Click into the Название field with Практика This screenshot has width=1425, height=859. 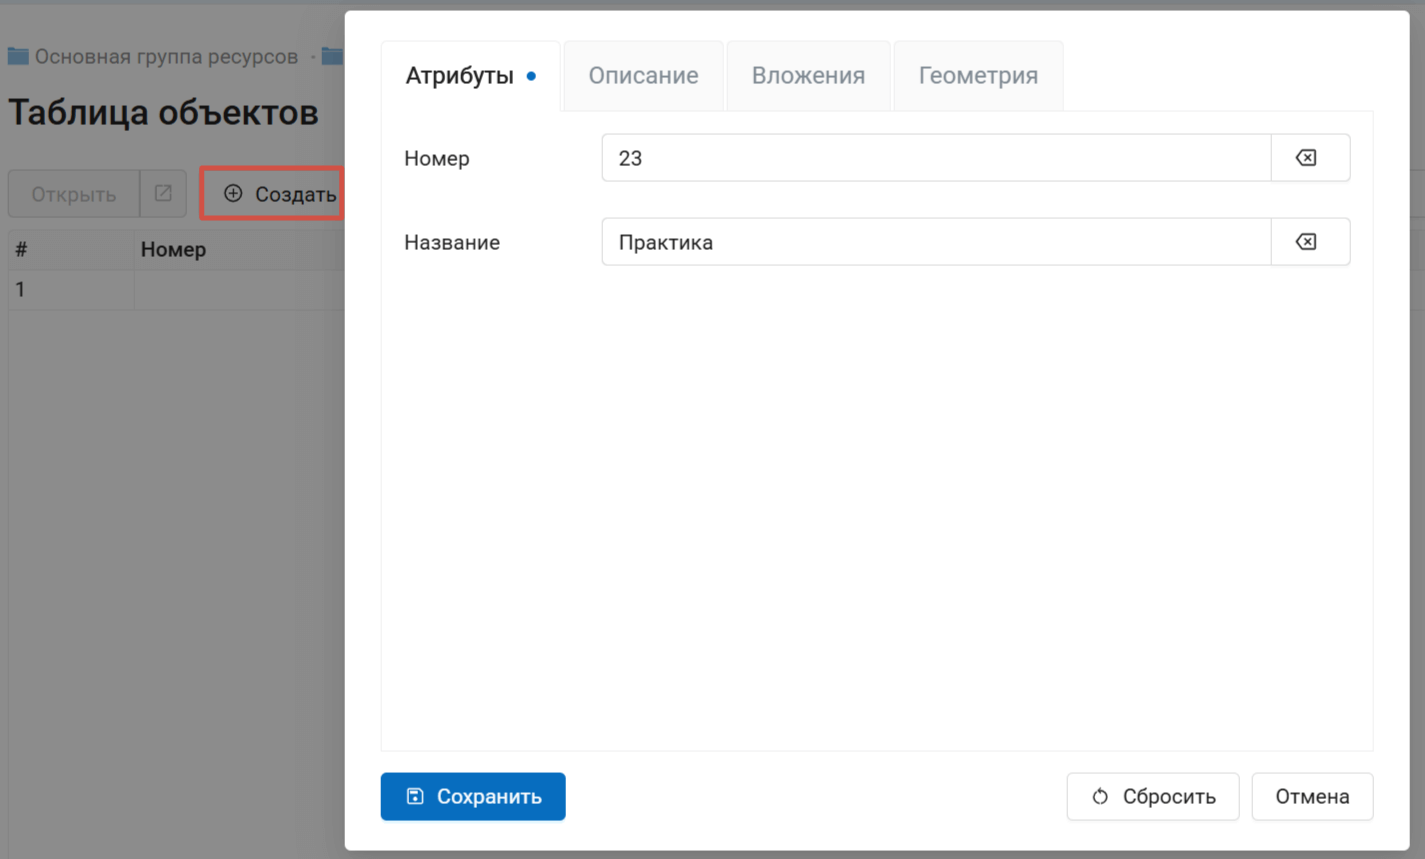click(x=935, y=242)
